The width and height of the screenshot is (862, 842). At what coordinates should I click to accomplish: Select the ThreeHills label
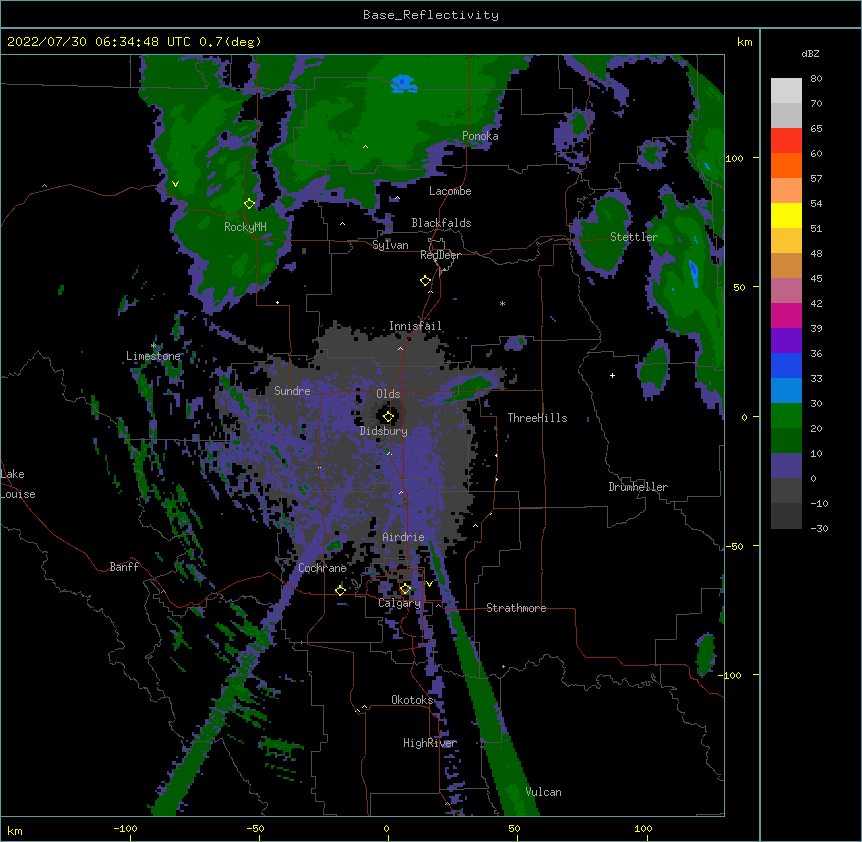point(538,418)
